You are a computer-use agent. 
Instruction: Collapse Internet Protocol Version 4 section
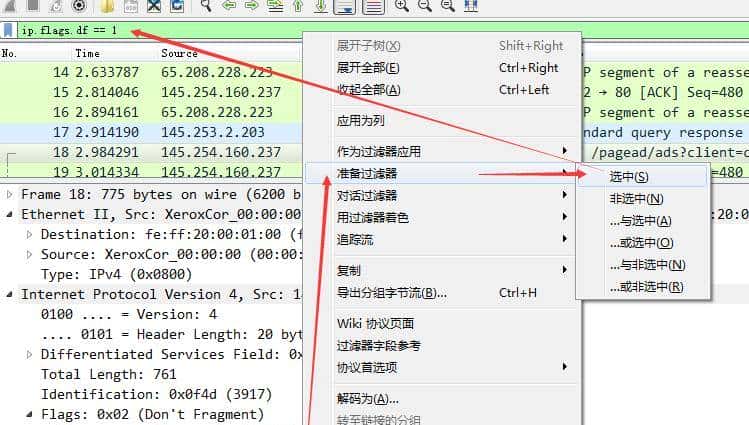pyautogui.click(x=10, y=295)
